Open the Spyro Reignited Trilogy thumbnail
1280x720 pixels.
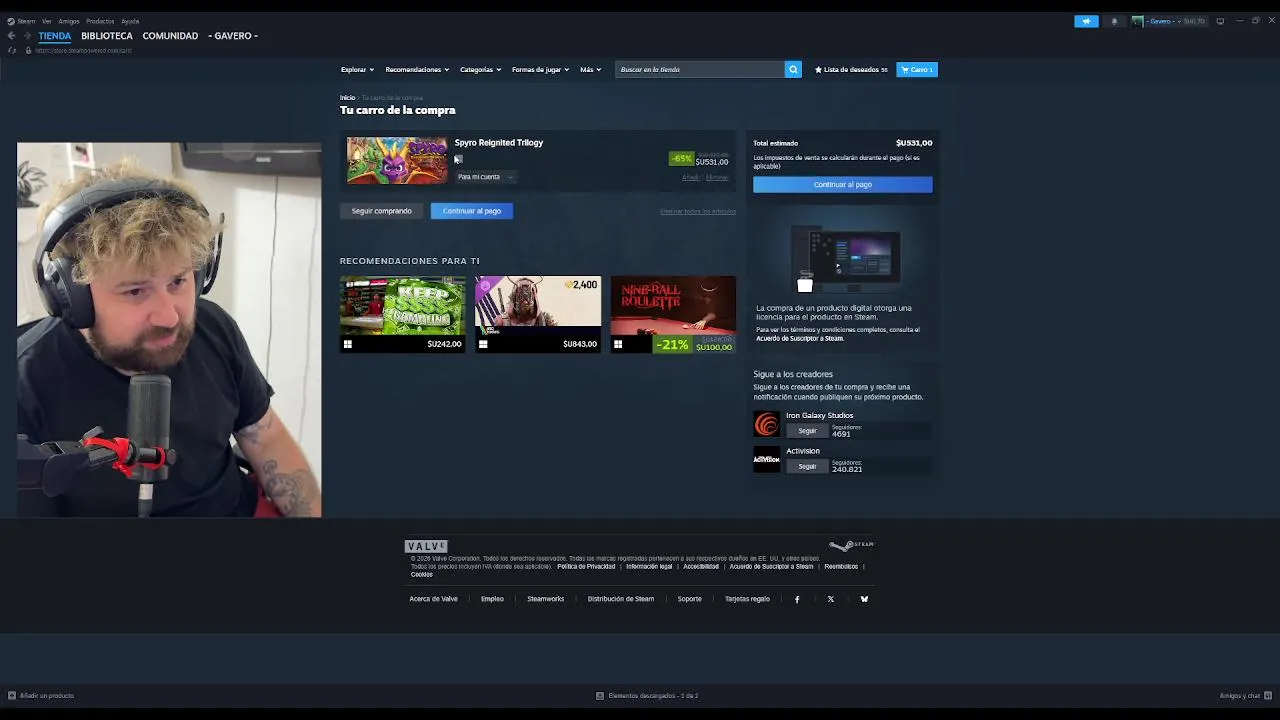[397, 160]
